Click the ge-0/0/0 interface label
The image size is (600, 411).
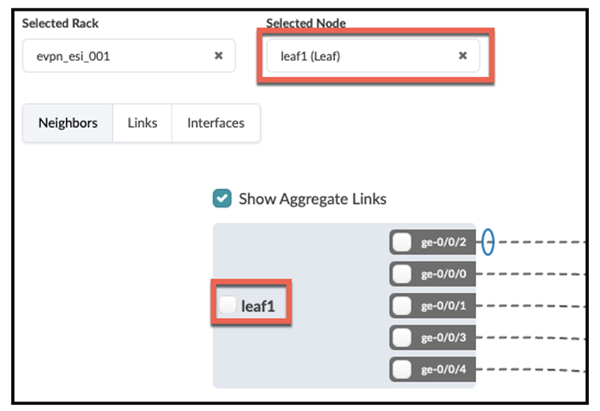[444, 274]
